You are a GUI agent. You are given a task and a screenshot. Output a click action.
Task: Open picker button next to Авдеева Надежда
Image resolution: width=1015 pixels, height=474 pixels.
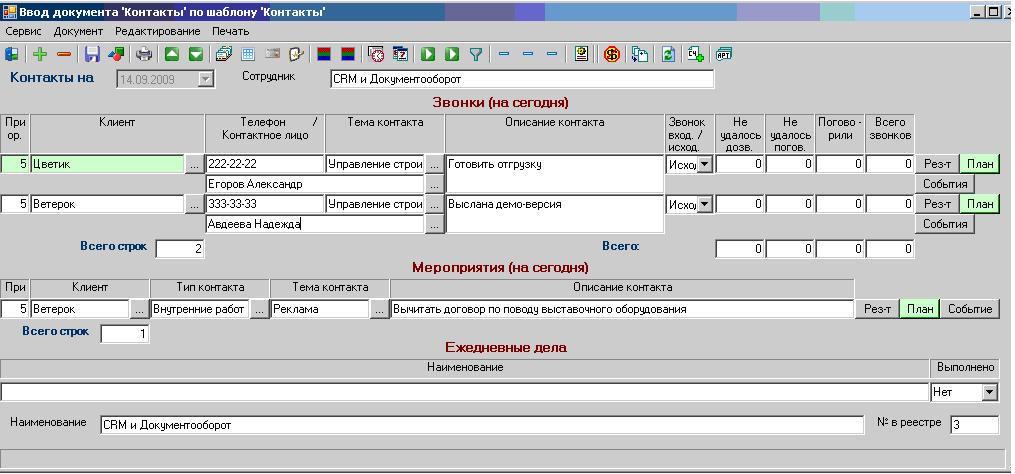(434, 225)
